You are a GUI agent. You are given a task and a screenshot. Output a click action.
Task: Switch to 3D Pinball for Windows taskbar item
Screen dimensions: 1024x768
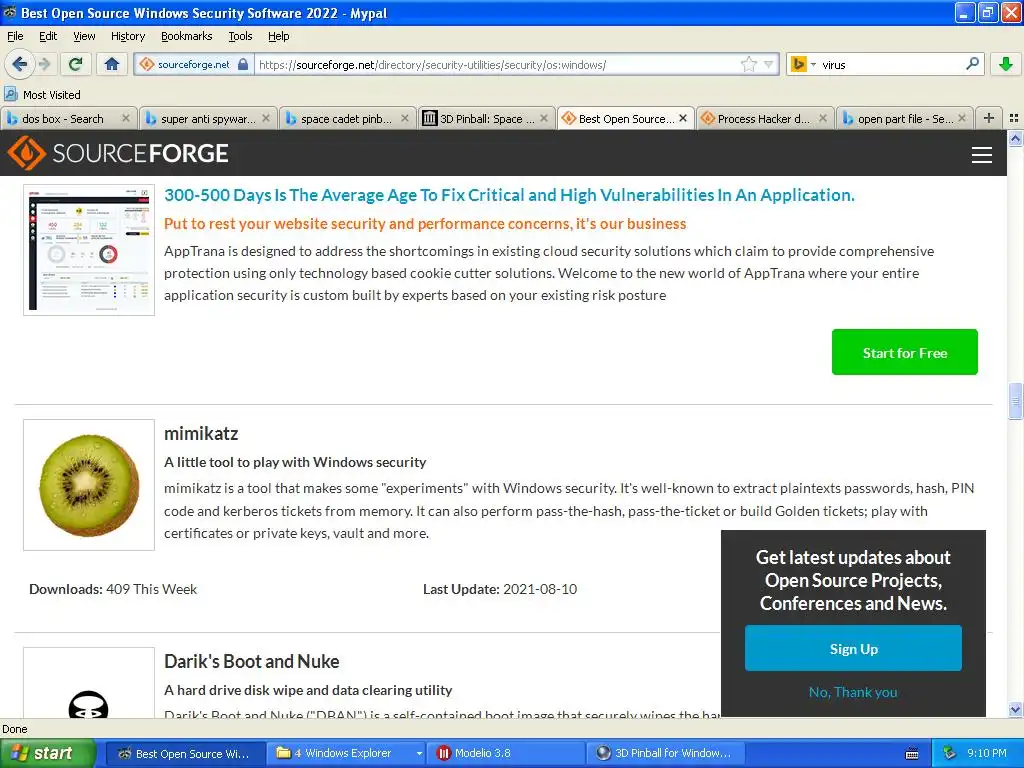coord(665,753)
